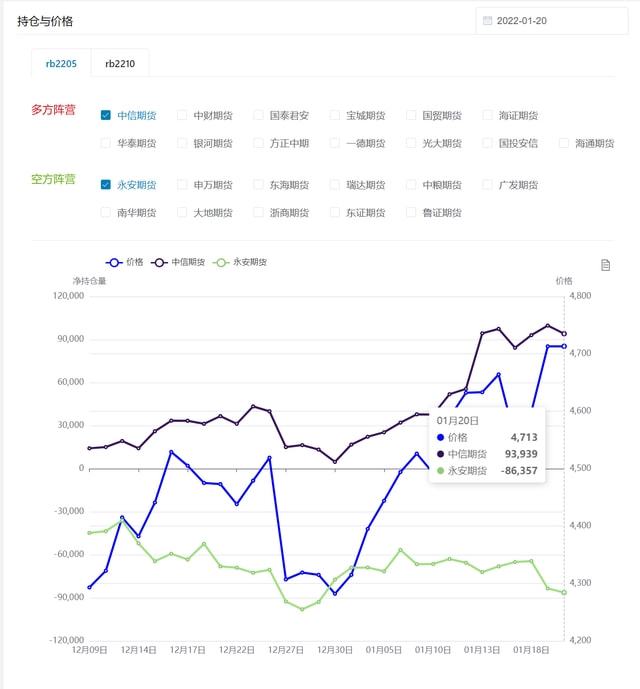Switch to the rb2205 tab
The height and width of the screenshot is (689, 640).
pos(61,64)
